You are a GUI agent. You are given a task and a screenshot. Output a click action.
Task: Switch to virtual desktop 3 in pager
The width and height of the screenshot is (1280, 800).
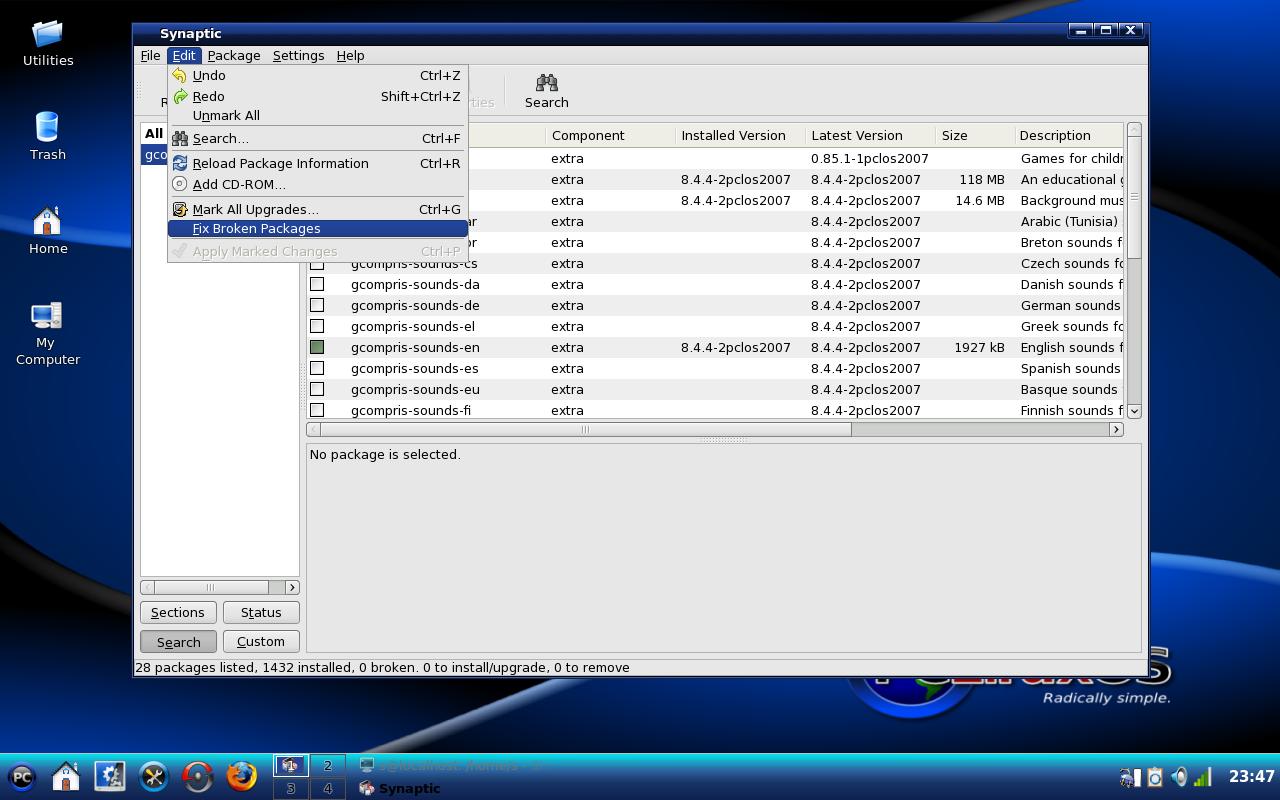coord(291,788)
